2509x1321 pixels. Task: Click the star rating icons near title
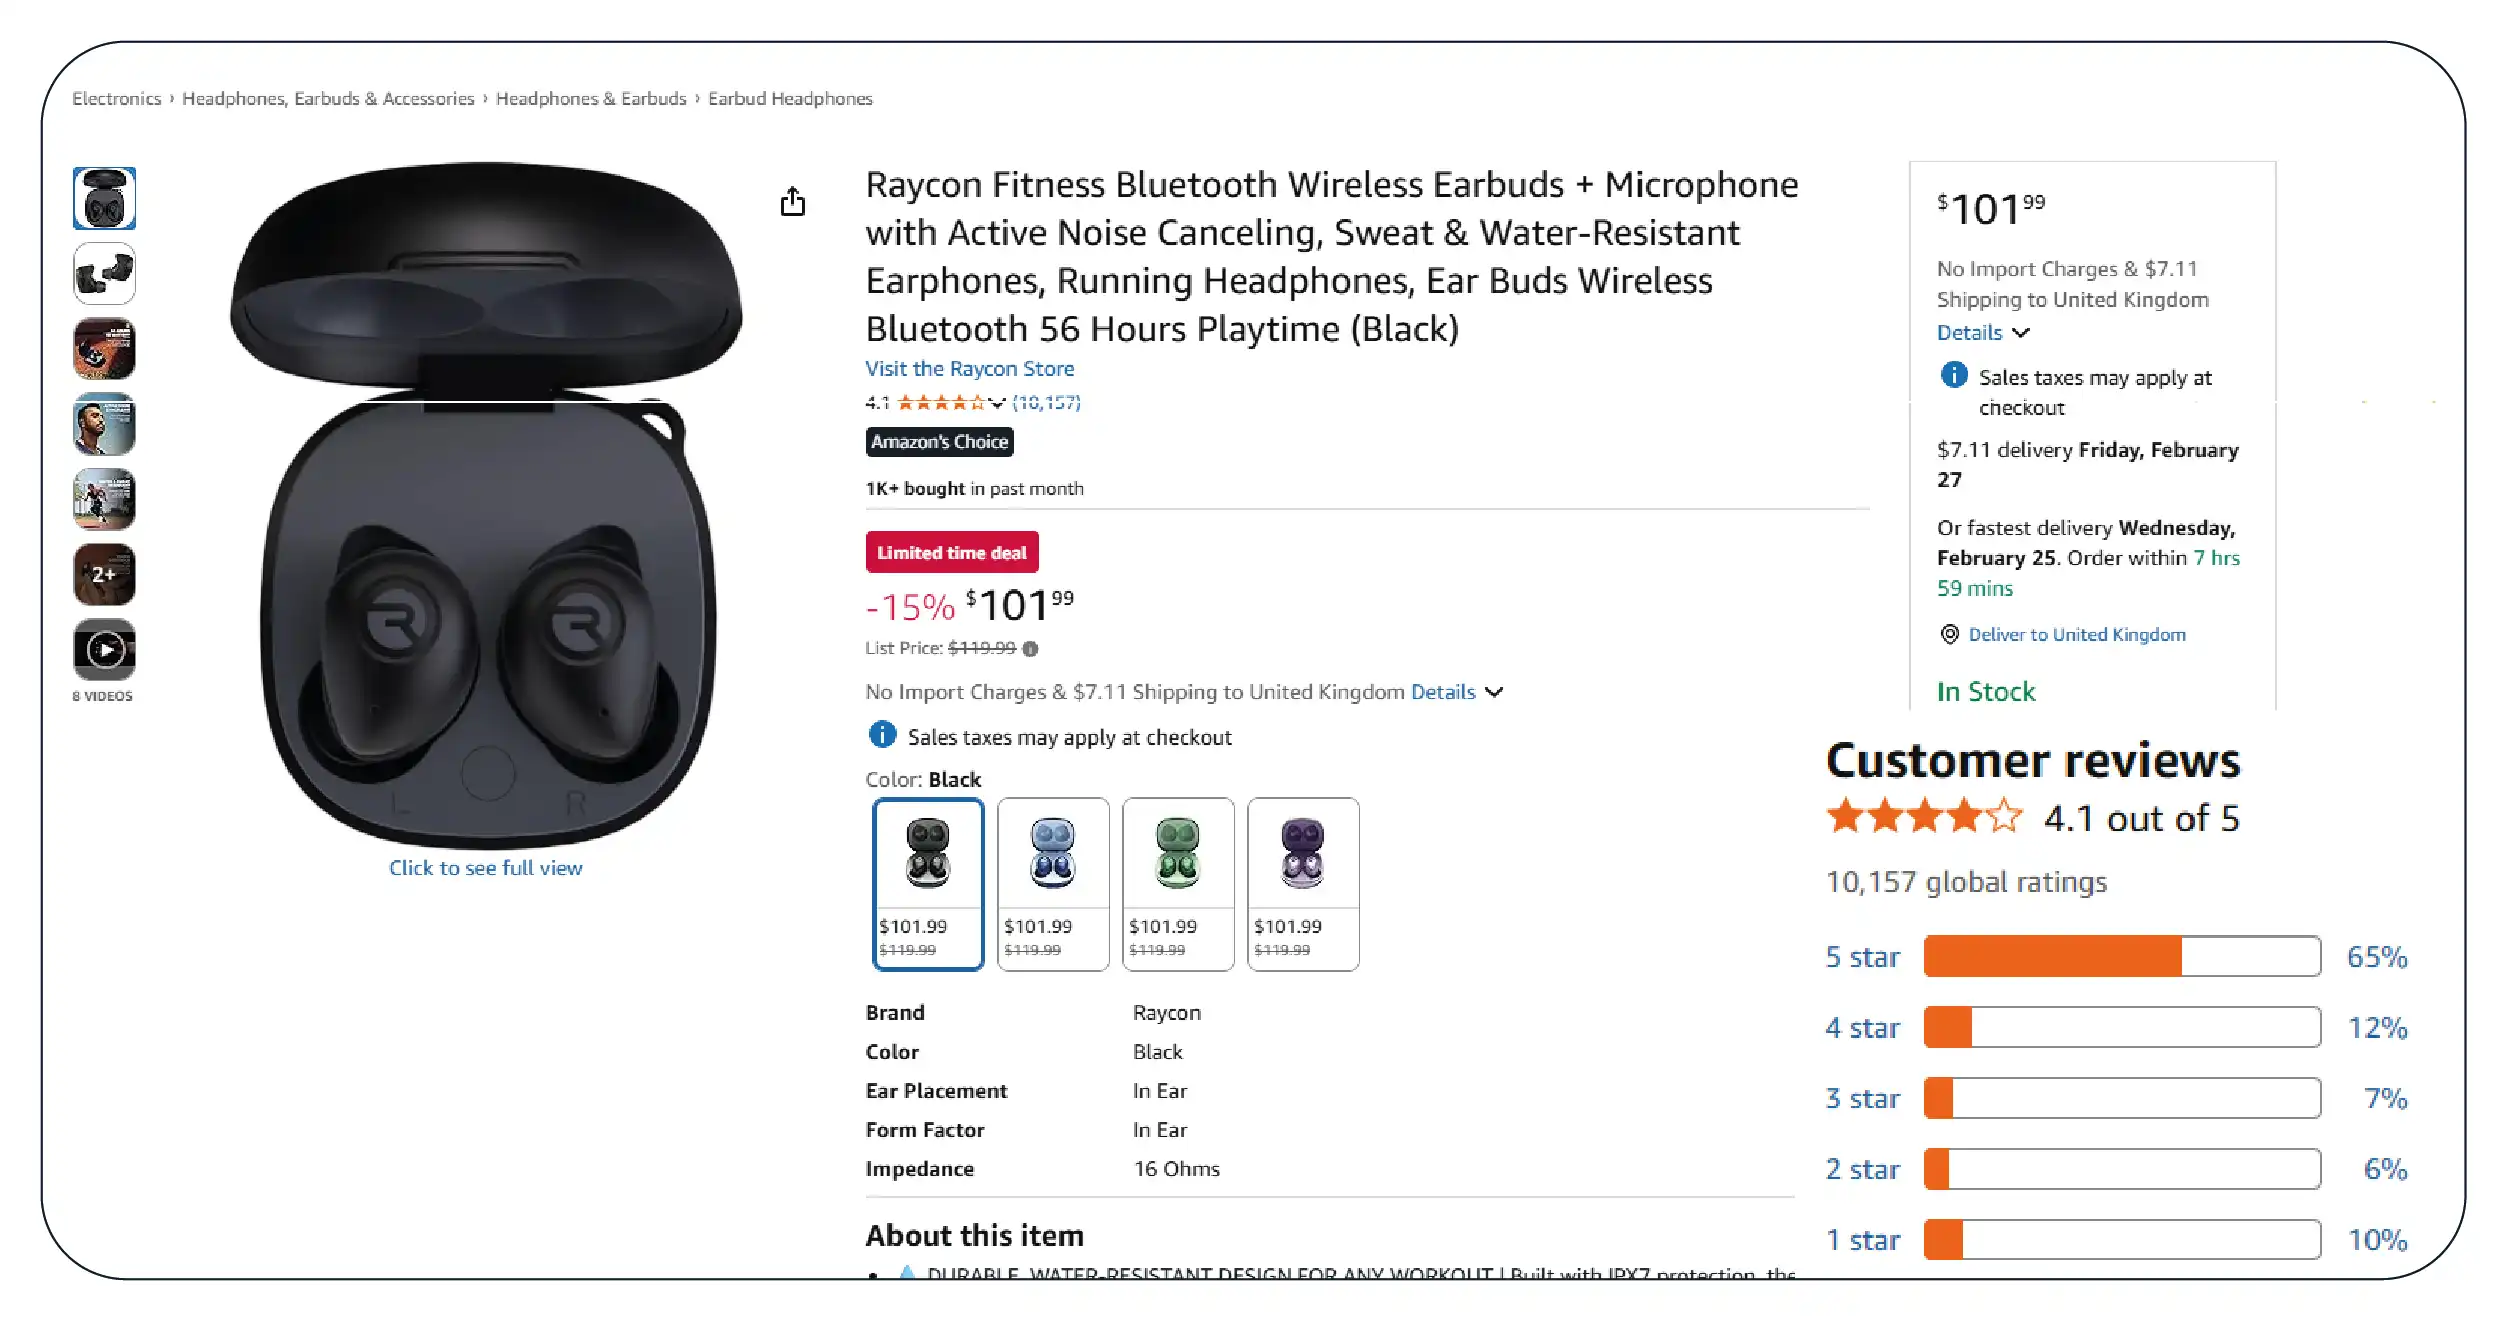(x=940, y=403)
